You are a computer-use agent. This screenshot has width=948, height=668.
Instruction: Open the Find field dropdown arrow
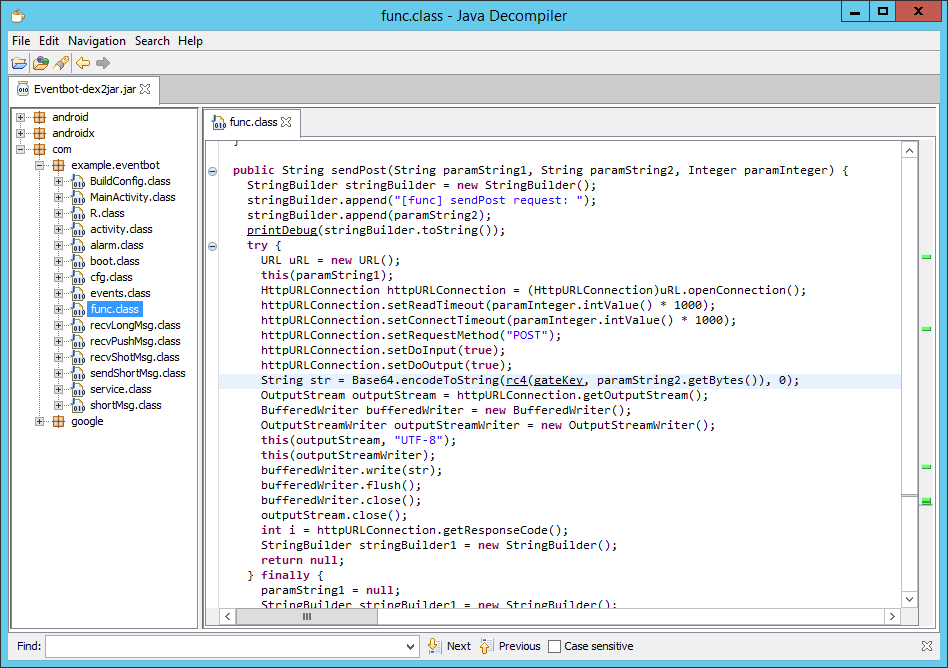tap(410, 646)
